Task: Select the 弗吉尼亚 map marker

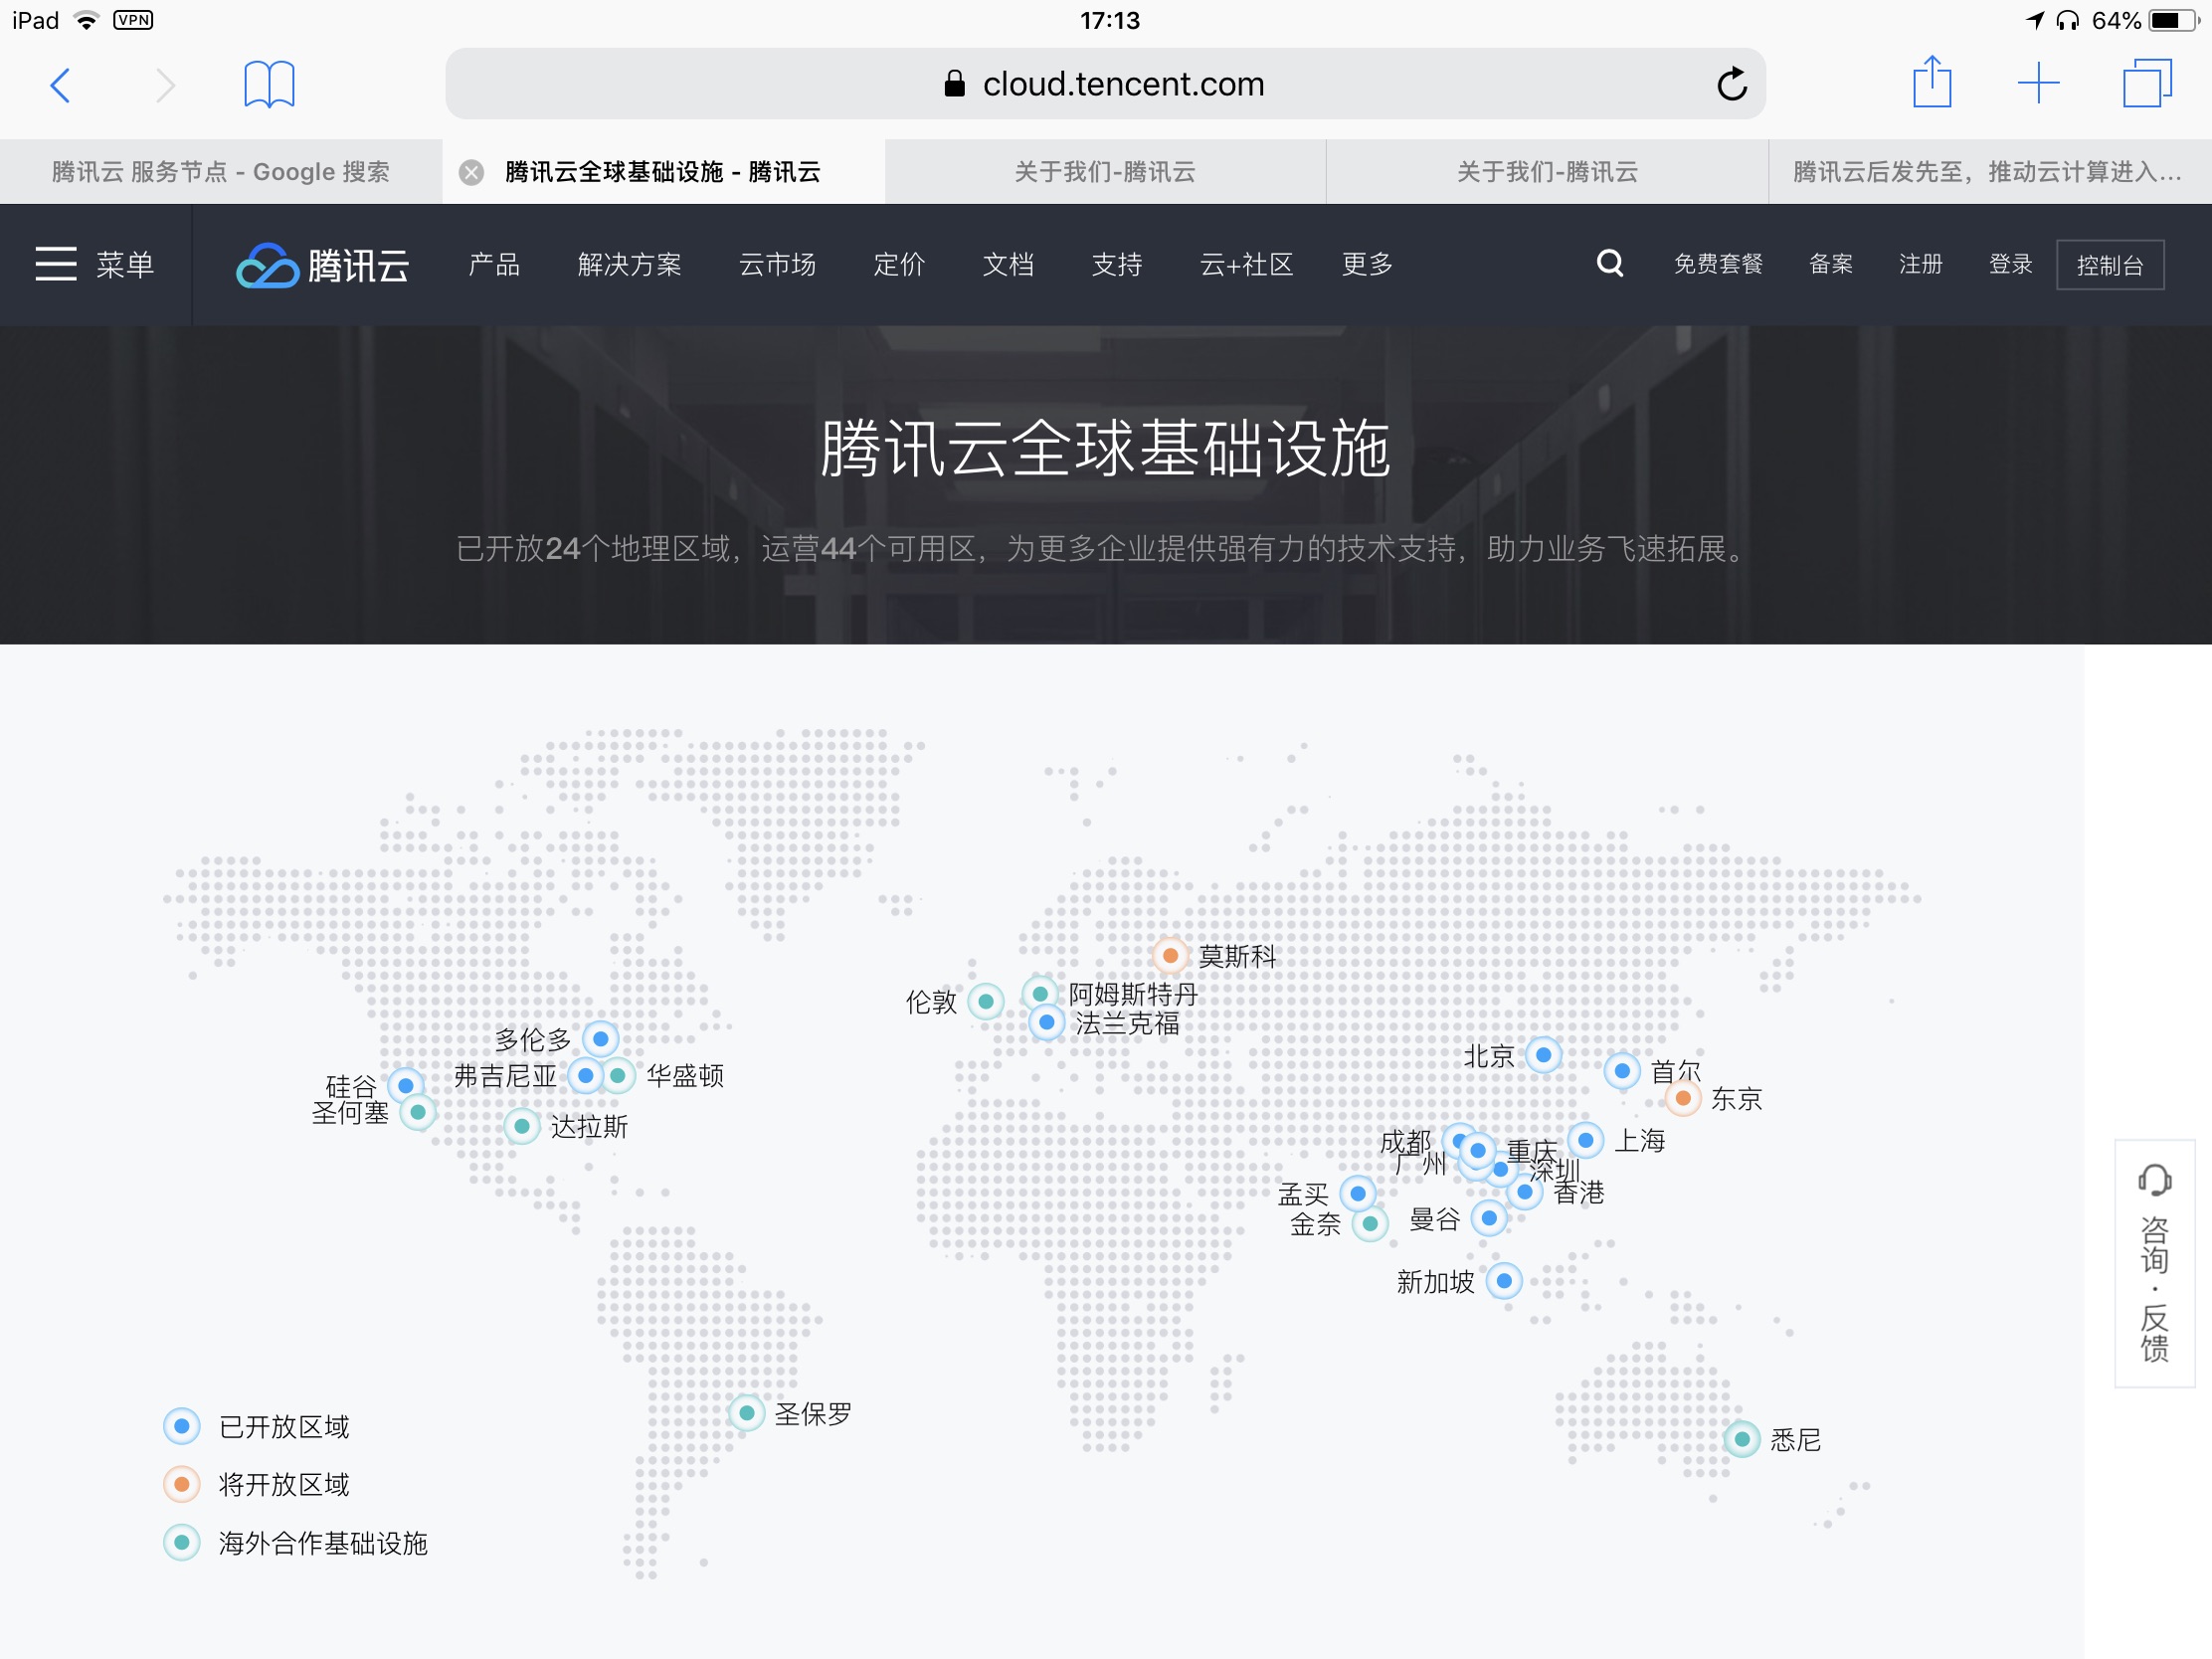Action: [586, 1076]
